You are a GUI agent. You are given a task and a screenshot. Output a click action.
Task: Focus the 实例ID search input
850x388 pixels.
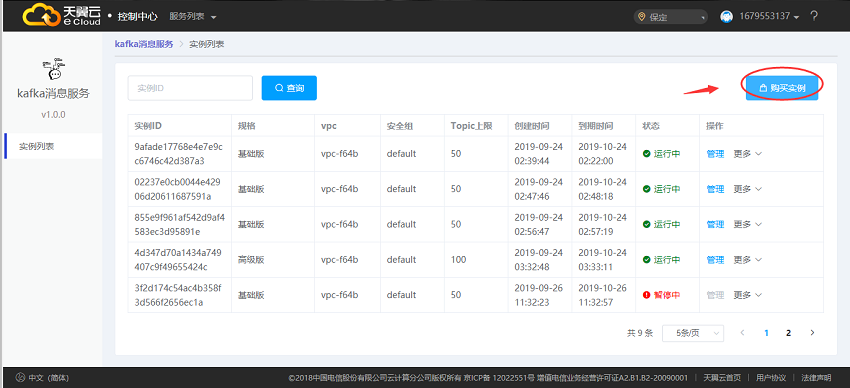point(190,88)
